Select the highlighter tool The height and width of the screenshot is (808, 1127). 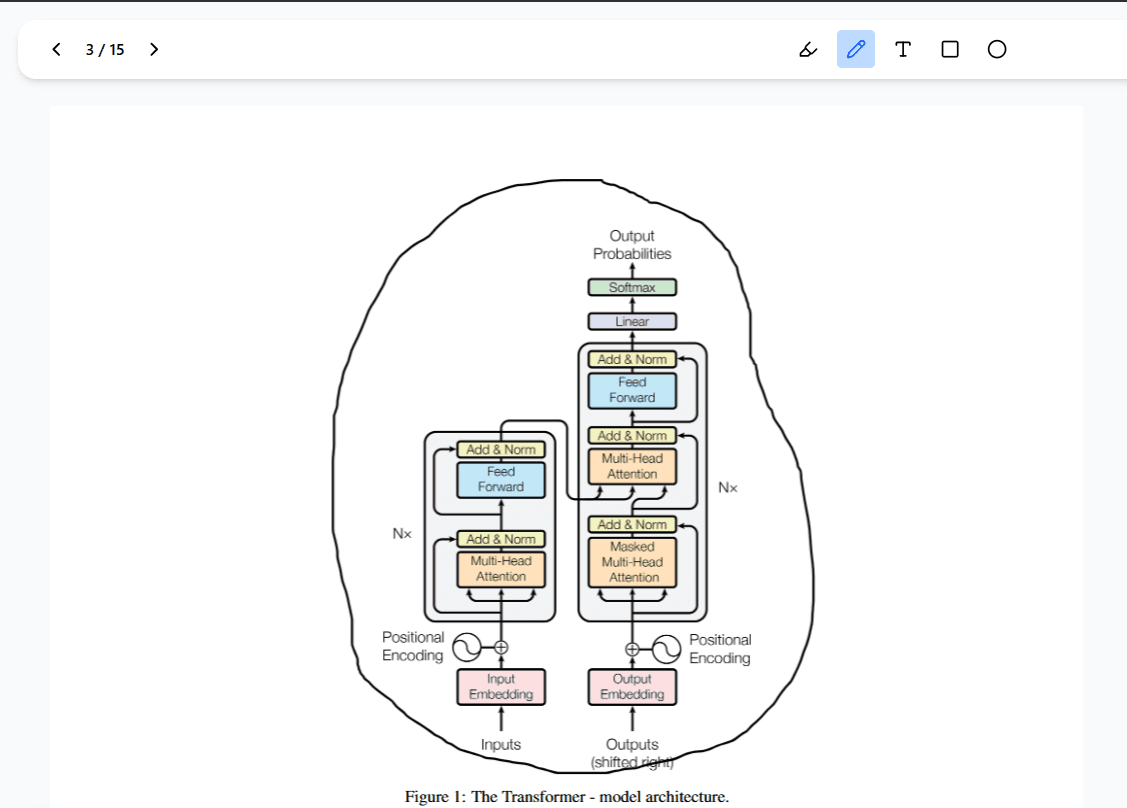point(808,49)
